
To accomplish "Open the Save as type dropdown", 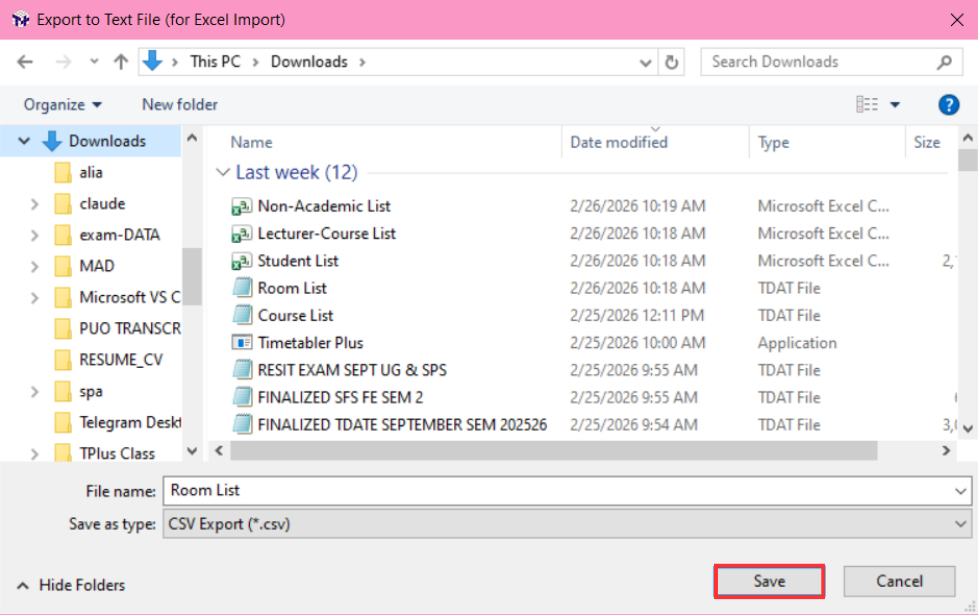I will 567,524.
